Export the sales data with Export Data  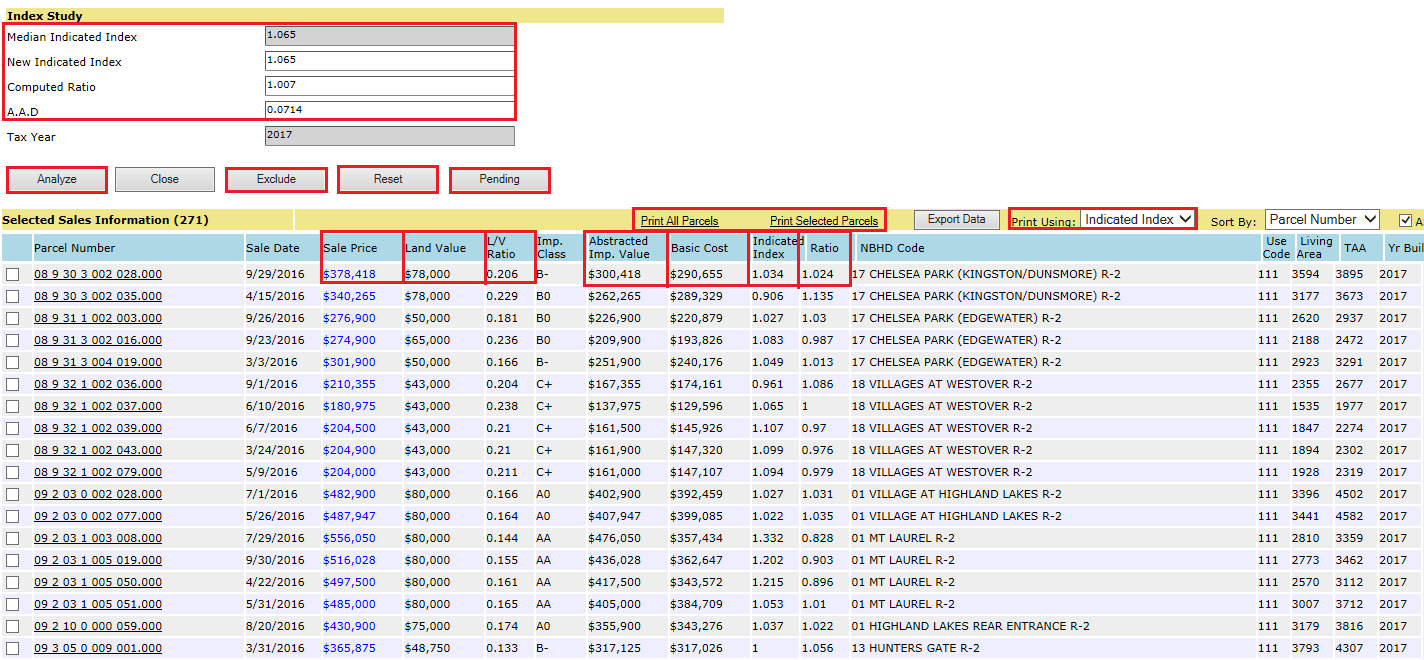(x=957, y=219)
